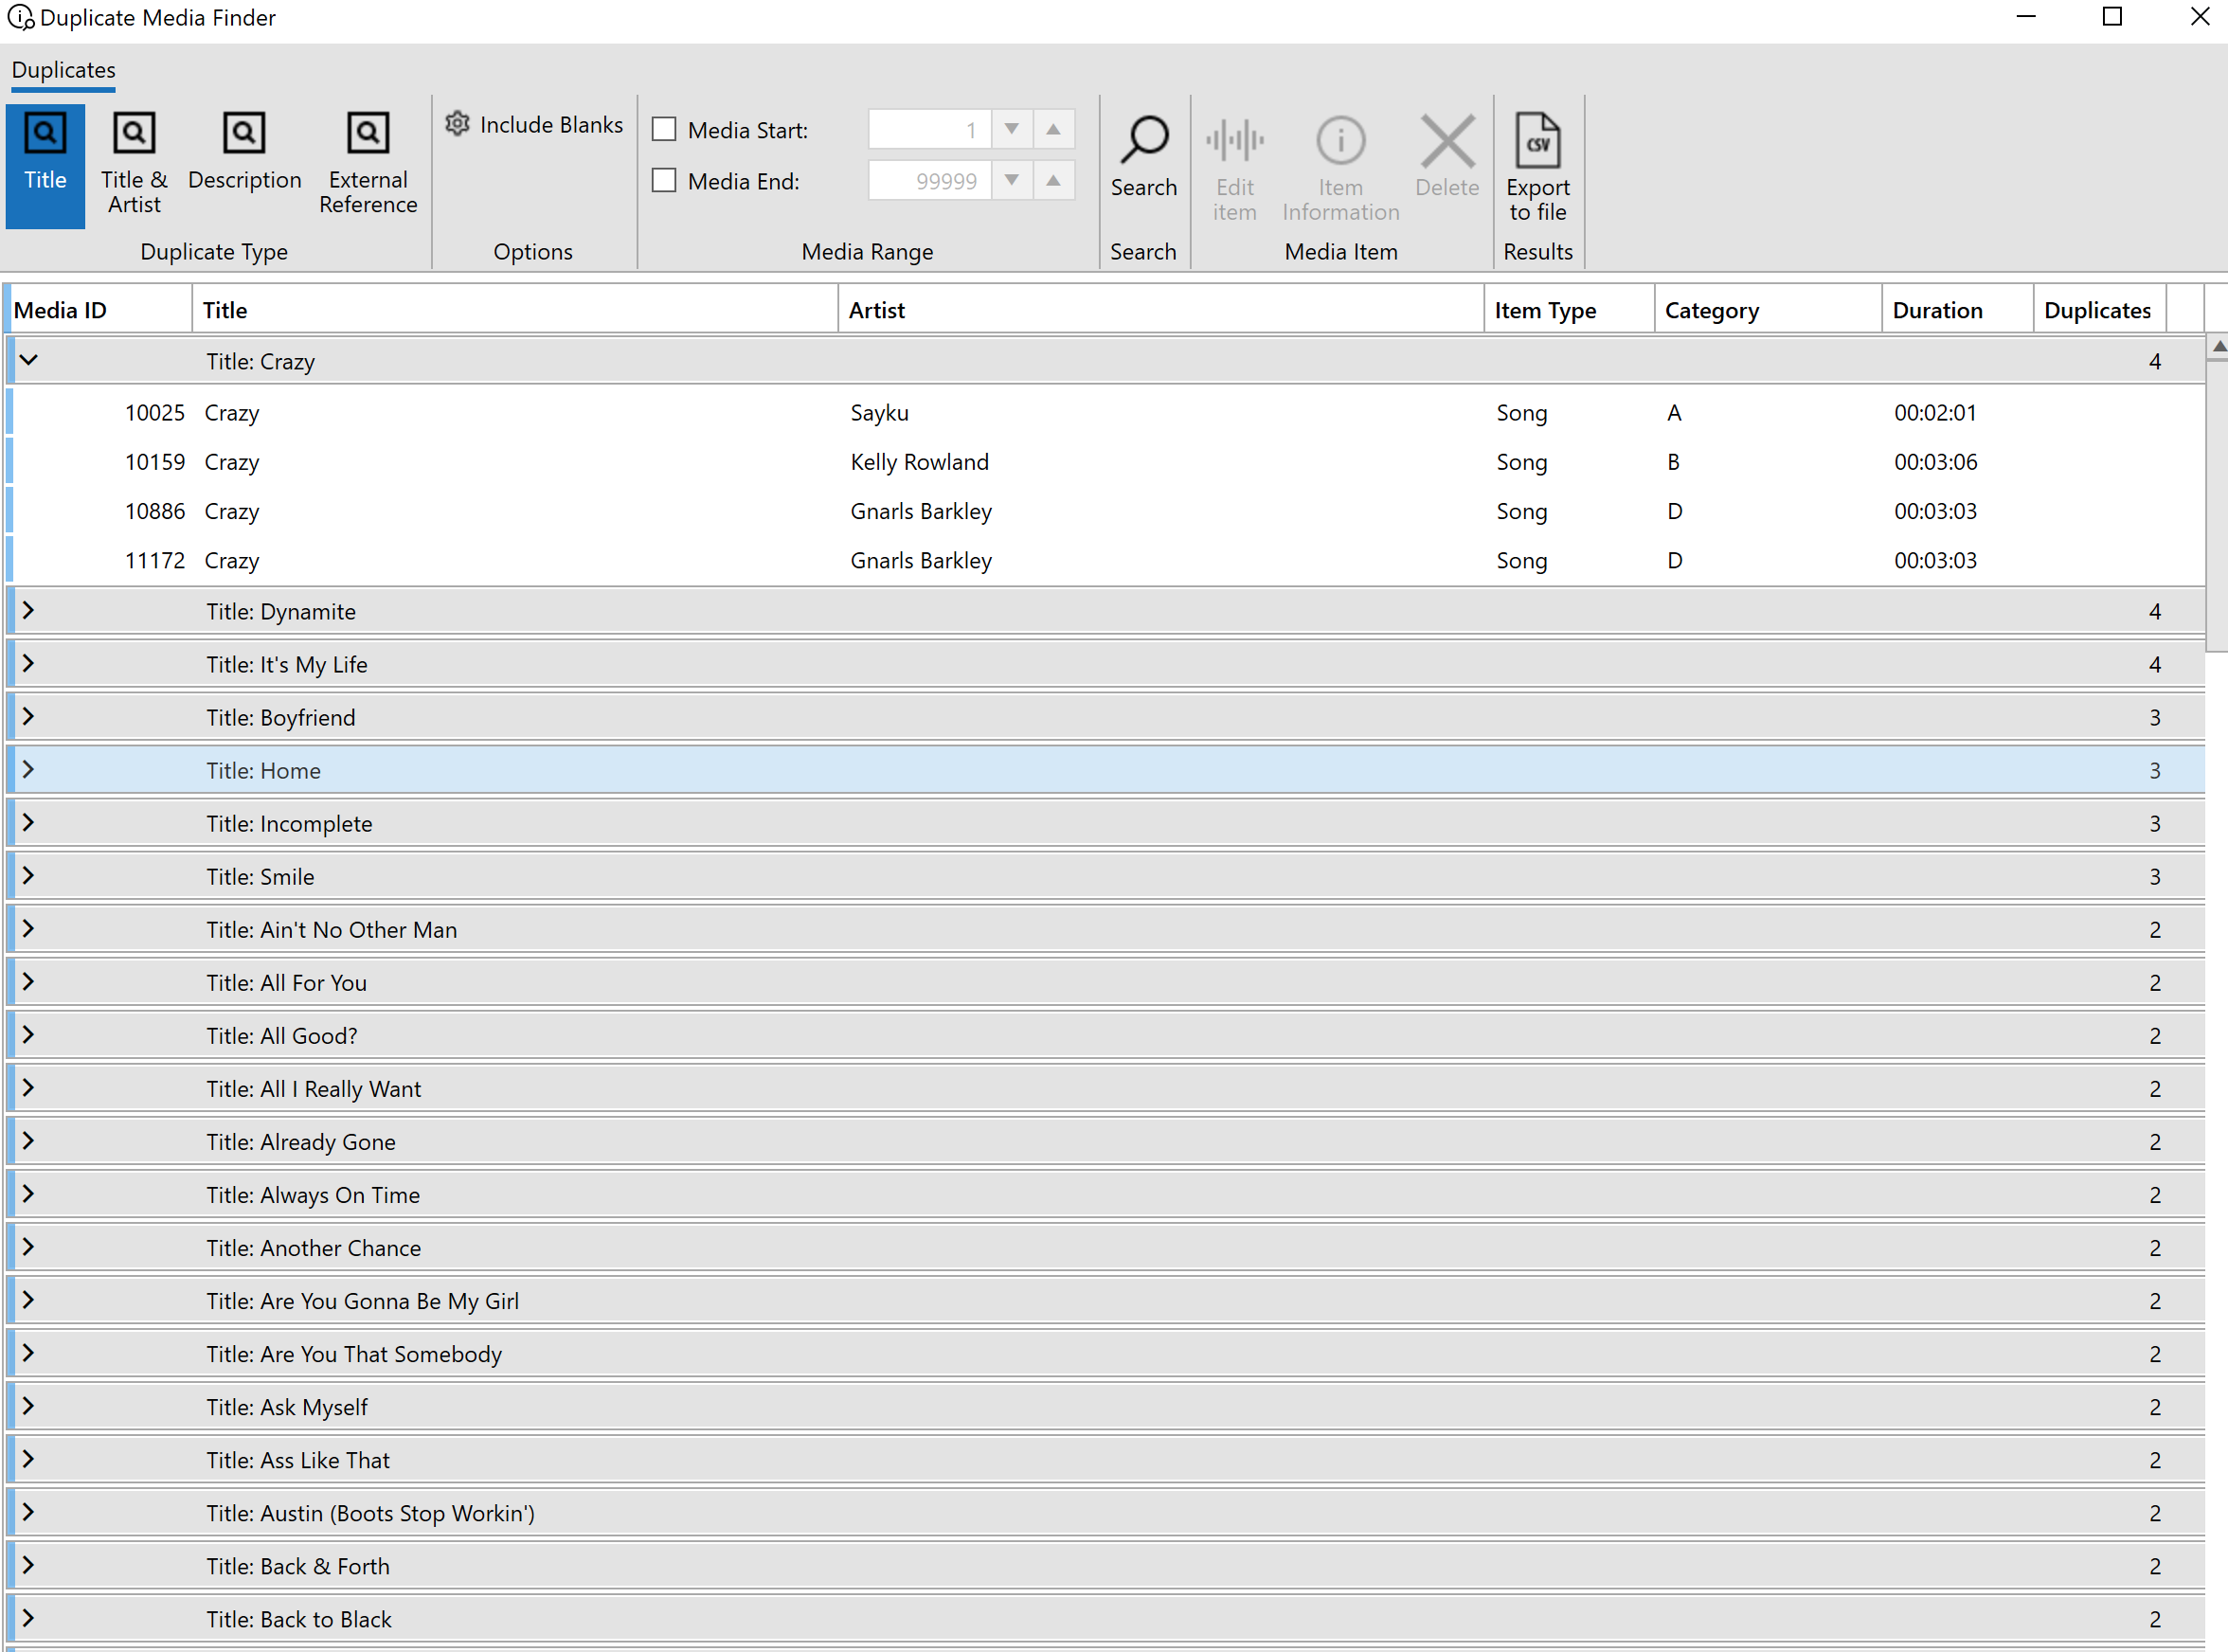Expand the Title: Dynamite group
The width and height of the screenshot is (2228, 1652).
coord(29,611)
